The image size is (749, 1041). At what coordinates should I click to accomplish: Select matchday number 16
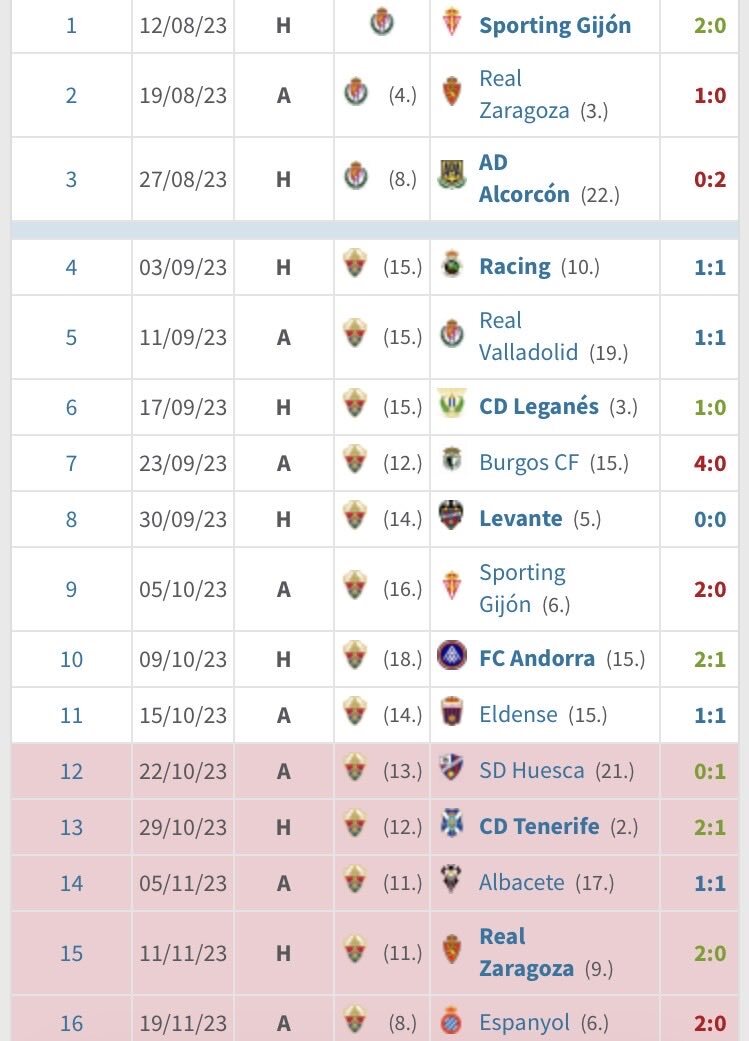[71, 1023]
